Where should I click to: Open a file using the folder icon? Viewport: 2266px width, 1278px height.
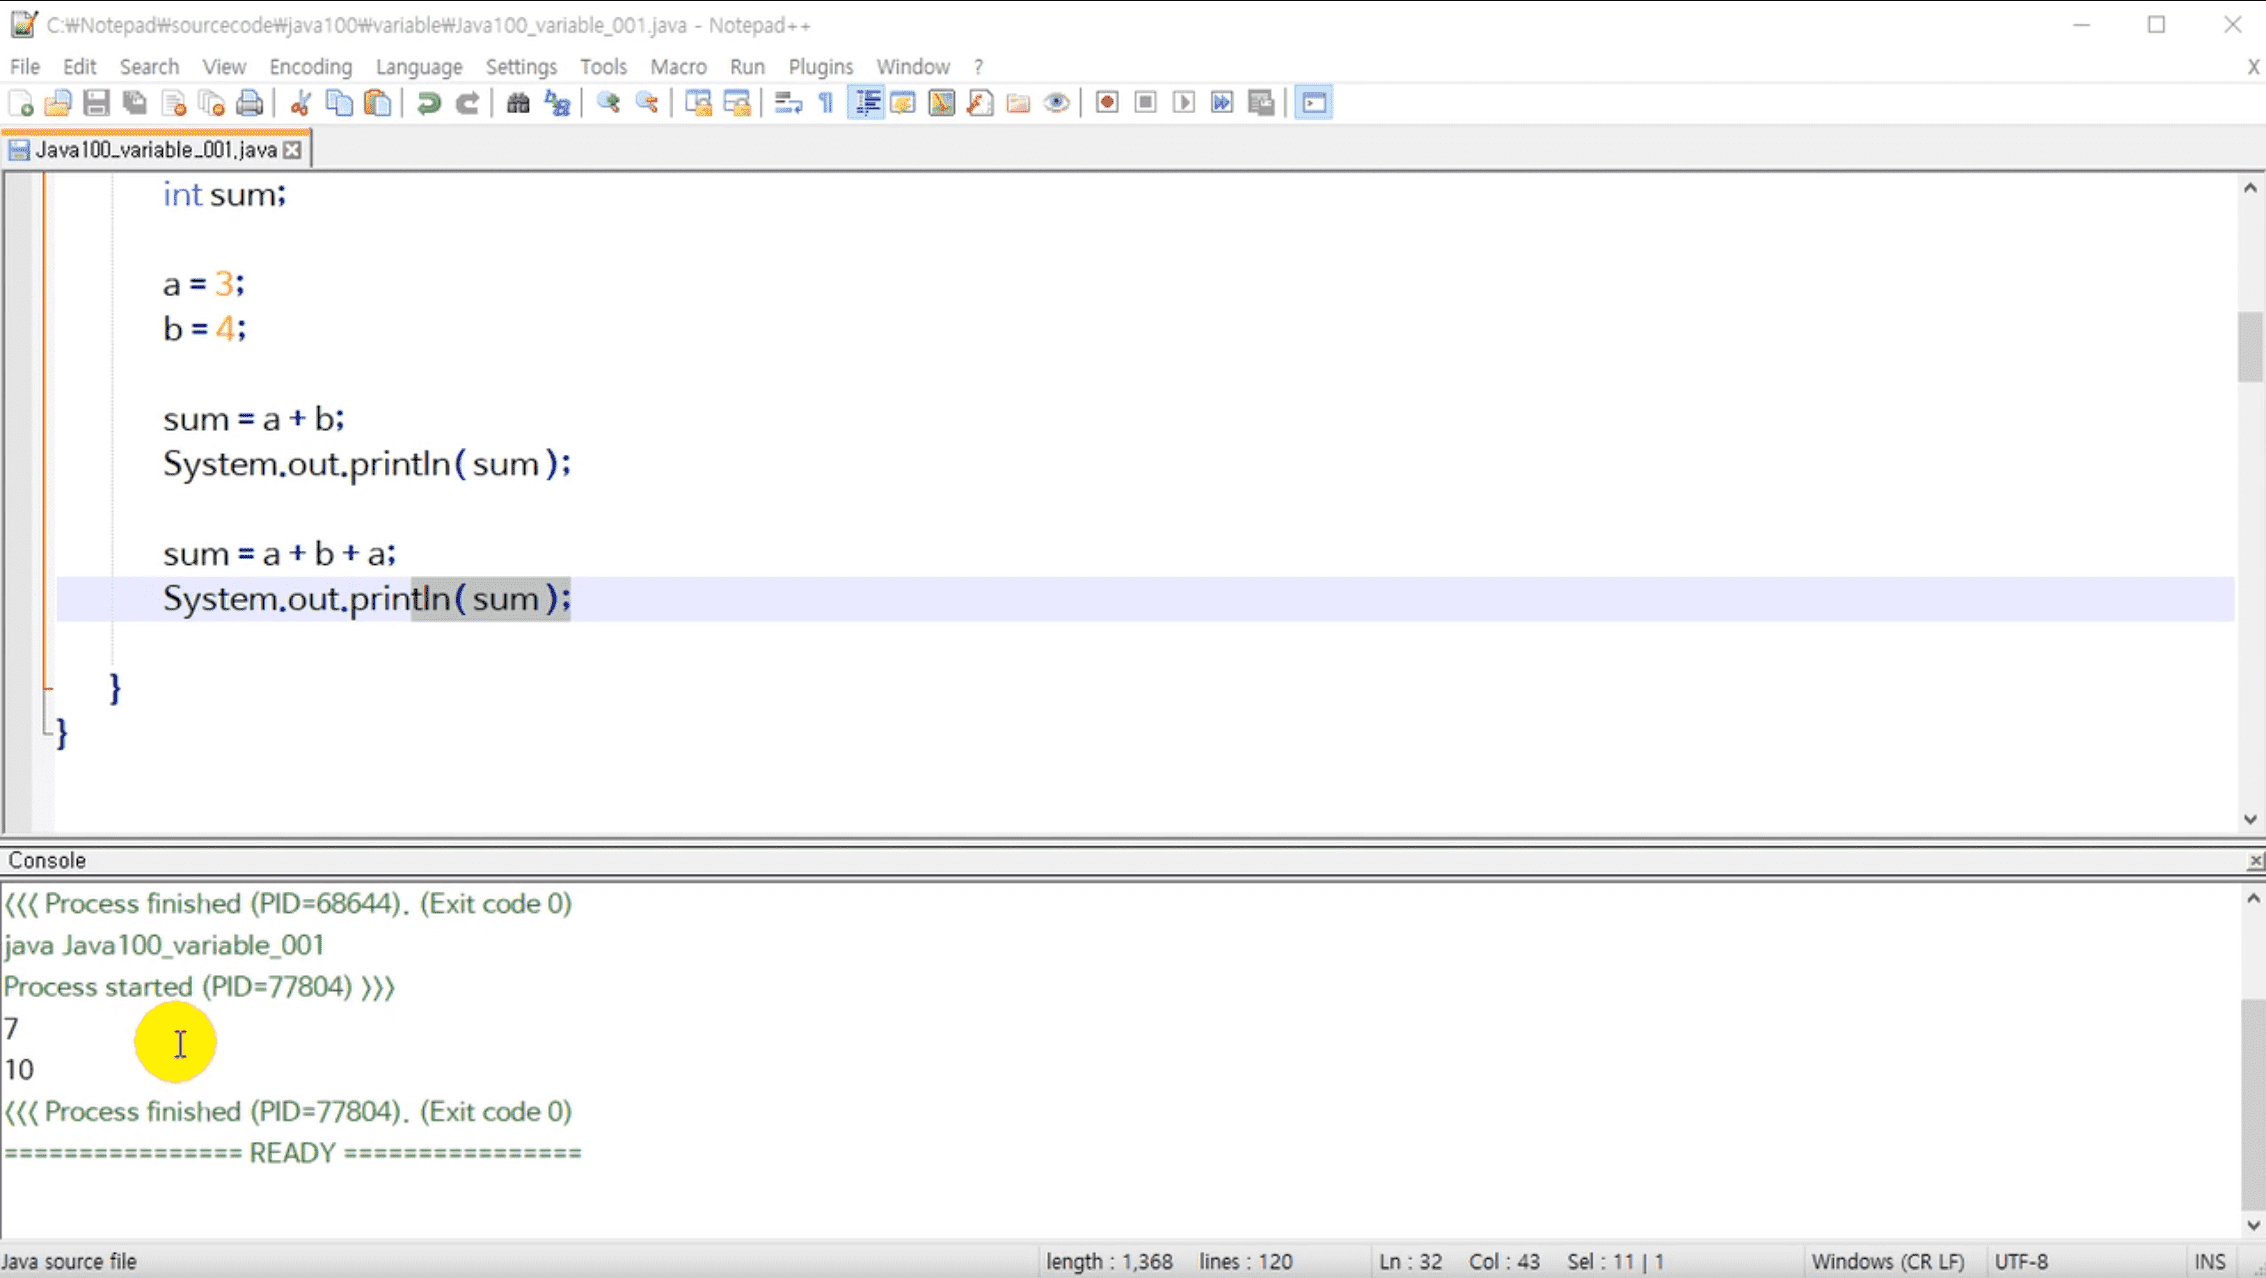coord(58,103)
